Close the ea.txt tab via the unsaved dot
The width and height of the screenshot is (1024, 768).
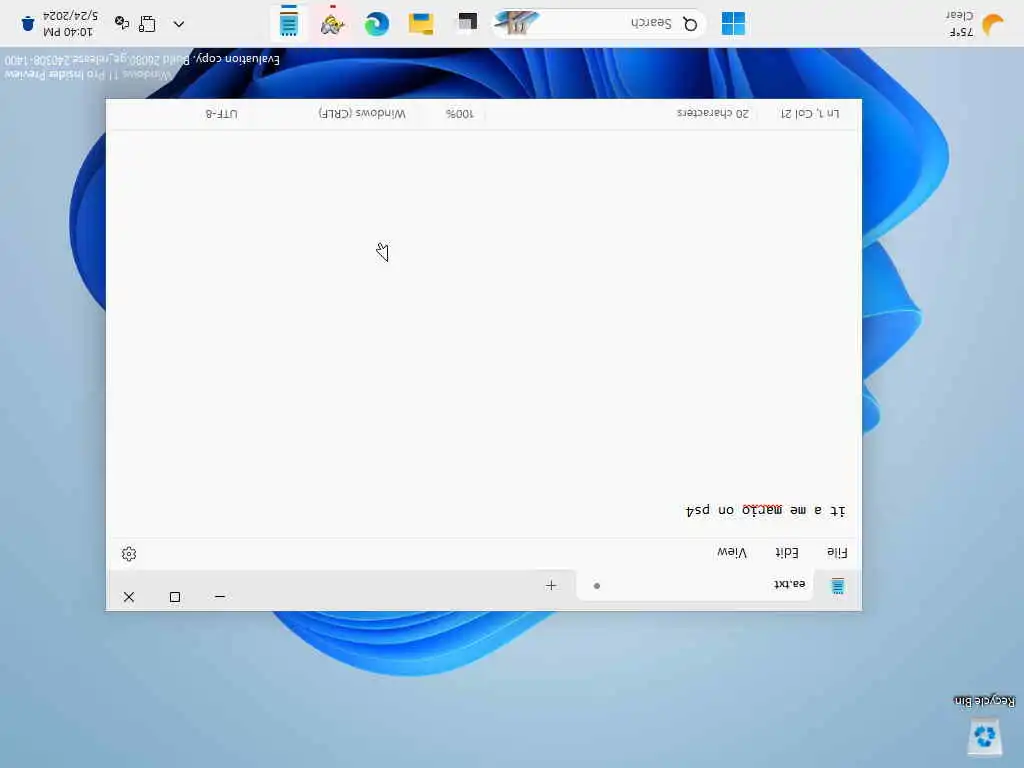(x=596, y=586)
